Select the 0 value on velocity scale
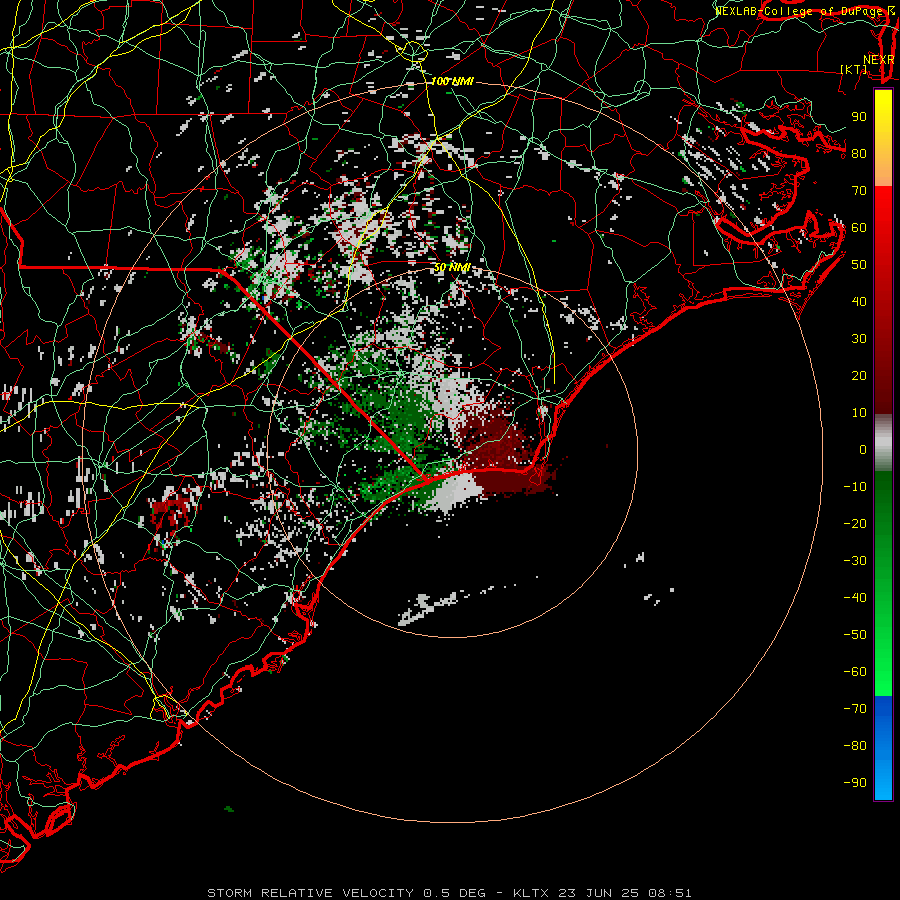Screen dimensions: 900x900 863,449
